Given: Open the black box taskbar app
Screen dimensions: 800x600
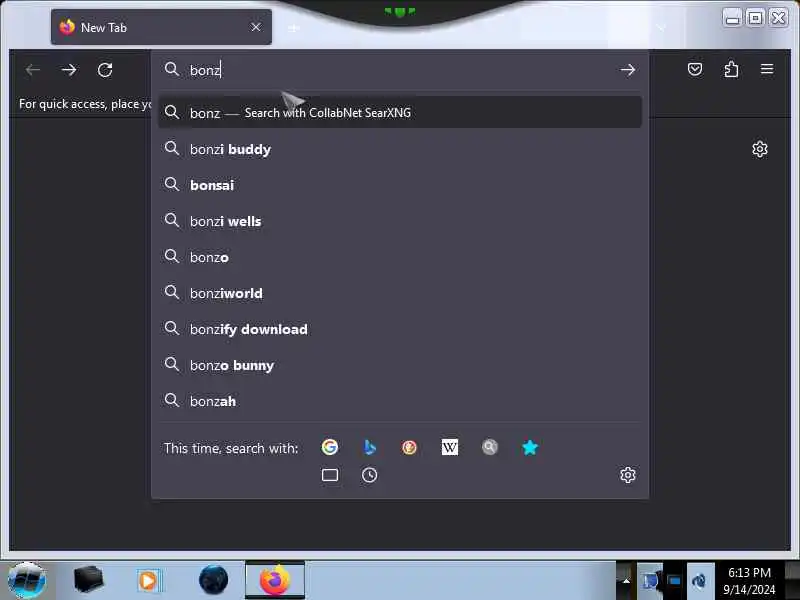Looking at the screenshot, I should tap(88, 580).
